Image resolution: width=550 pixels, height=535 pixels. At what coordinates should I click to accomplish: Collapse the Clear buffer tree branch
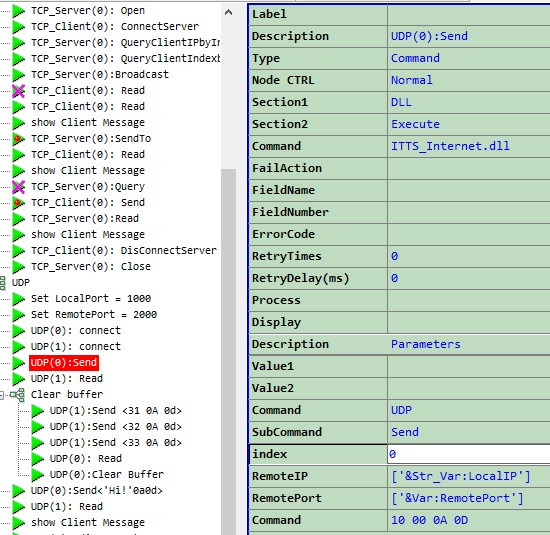pyautogui.click(x=1, y=395)
